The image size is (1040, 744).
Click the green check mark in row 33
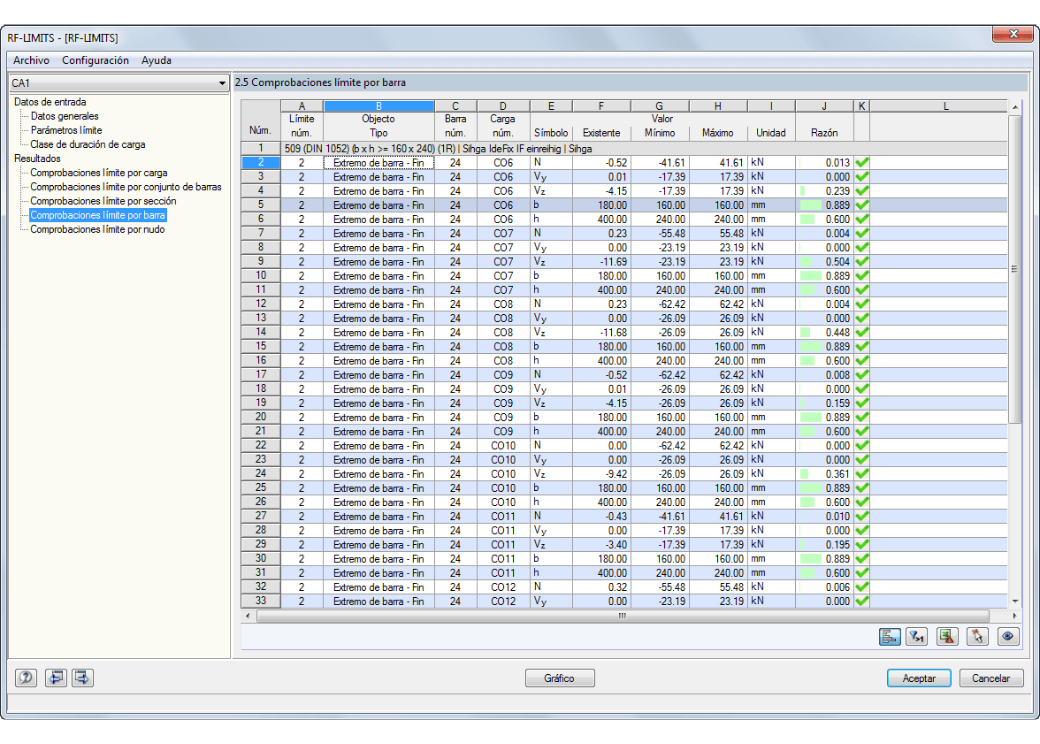[862, 601]
